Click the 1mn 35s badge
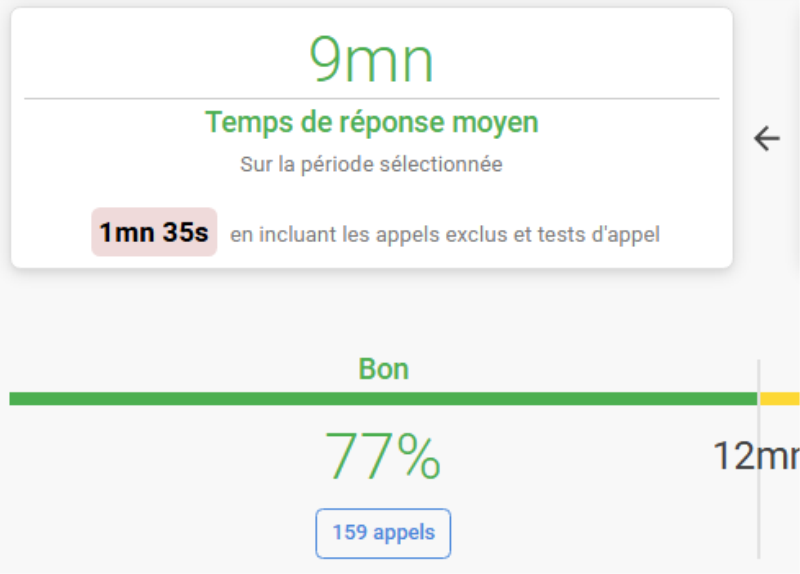This screenshot has height=574, width=800. point(154,233)
